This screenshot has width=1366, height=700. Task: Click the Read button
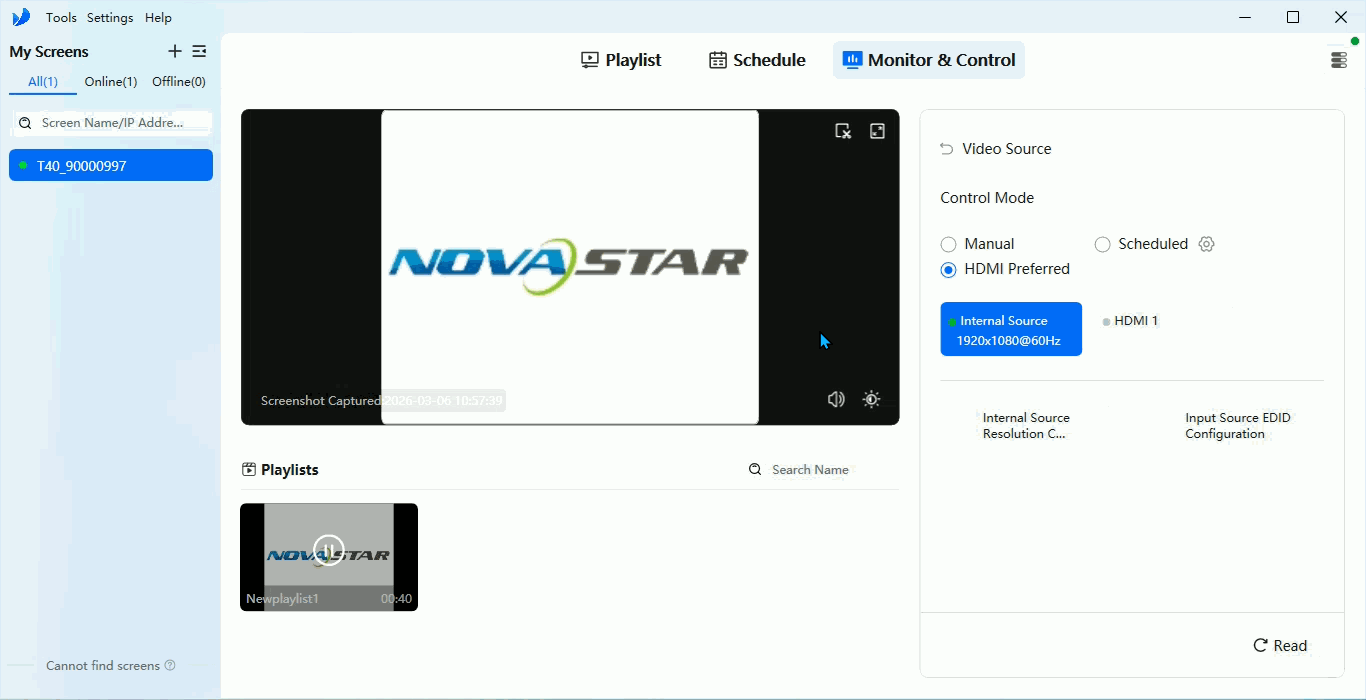(x=1281, y=645)
